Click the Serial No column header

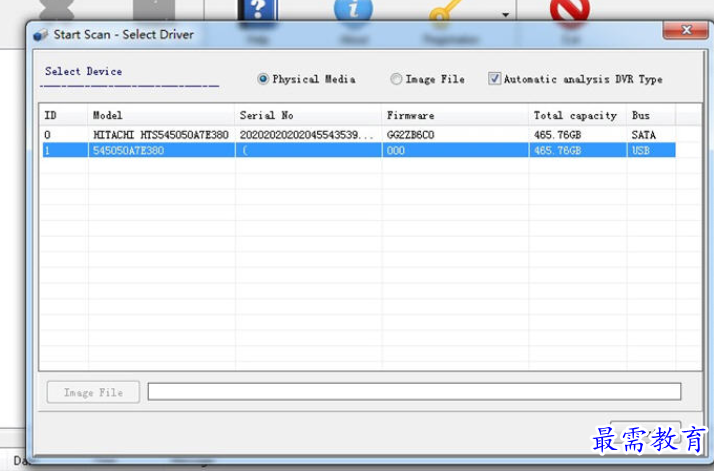(308, 115)
